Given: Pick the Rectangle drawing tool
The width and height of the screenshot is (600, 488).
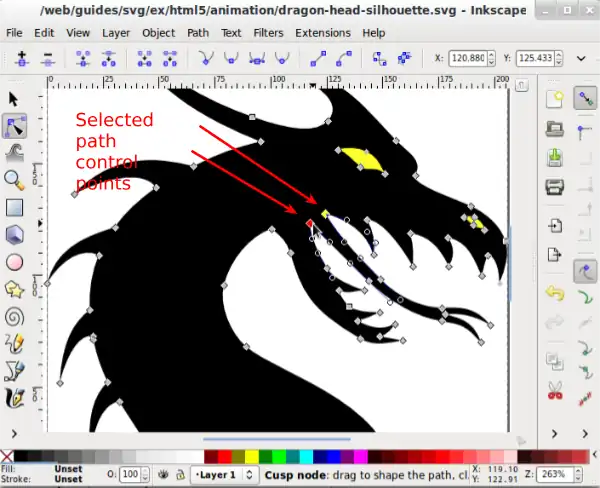Looking at the screenshot, I should pyautogui.click(x=15, y=208).
